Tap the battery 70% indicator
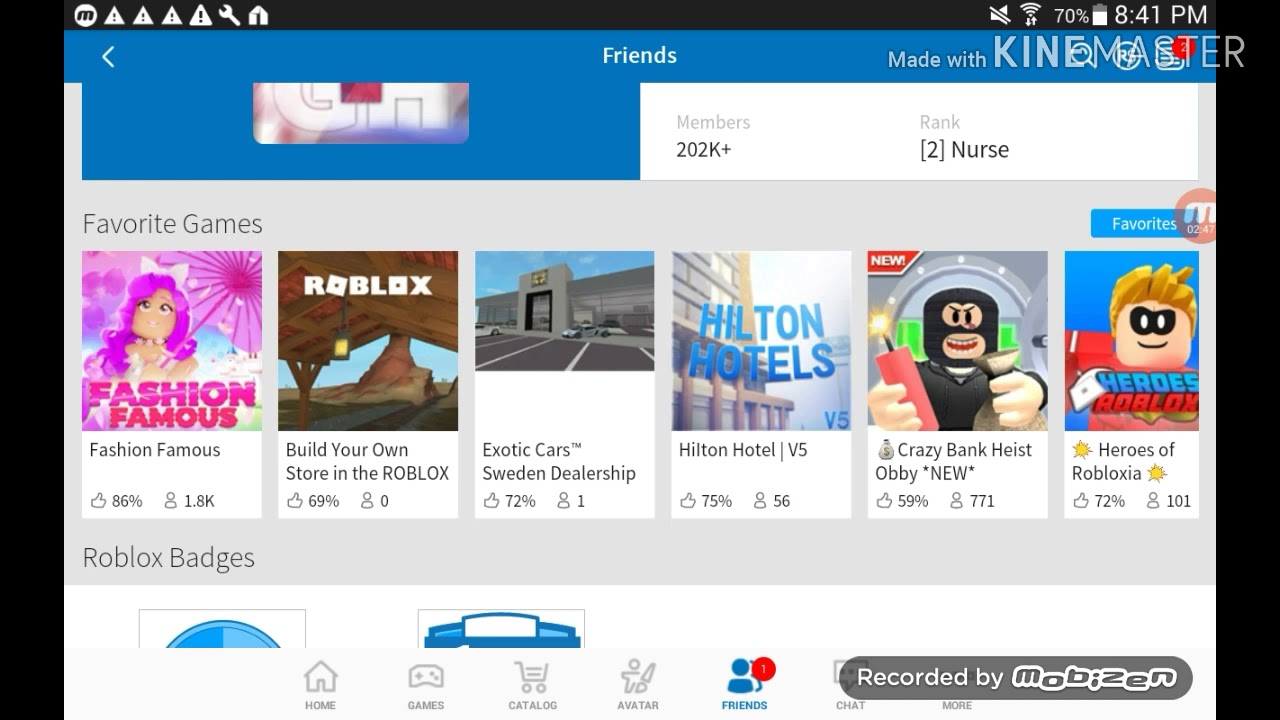1280x720 pixels. pyautogui.click(x=1081, y=15)
